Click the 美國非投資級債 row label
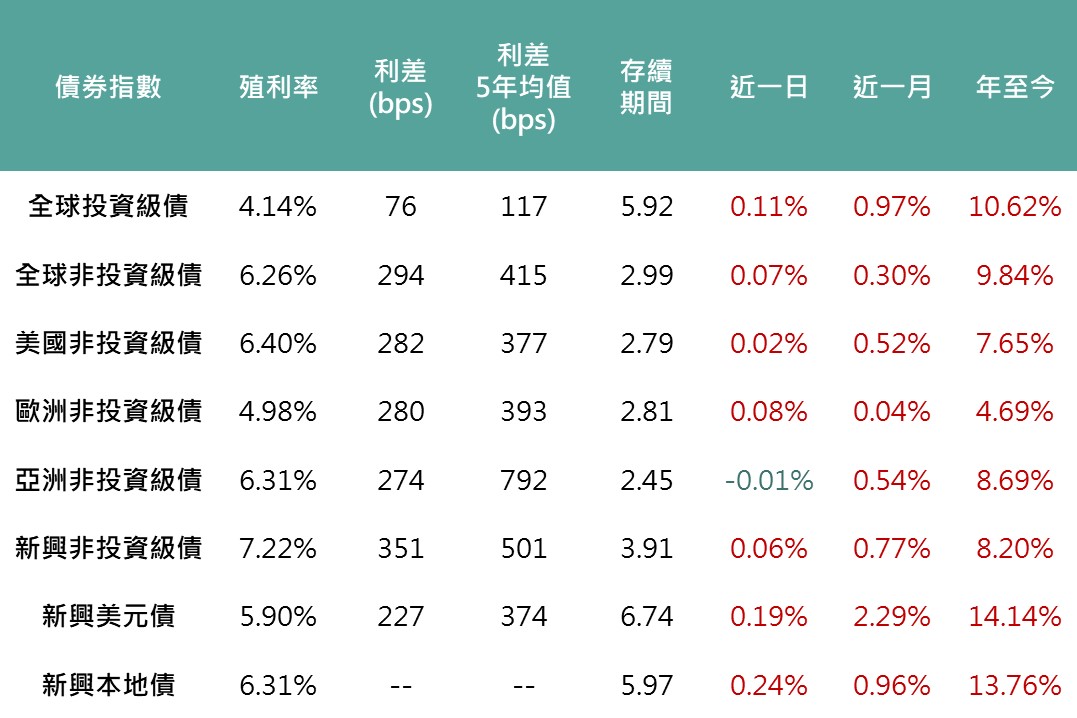This screenshot has width=1077, height=718. click(x=108, y=343)
